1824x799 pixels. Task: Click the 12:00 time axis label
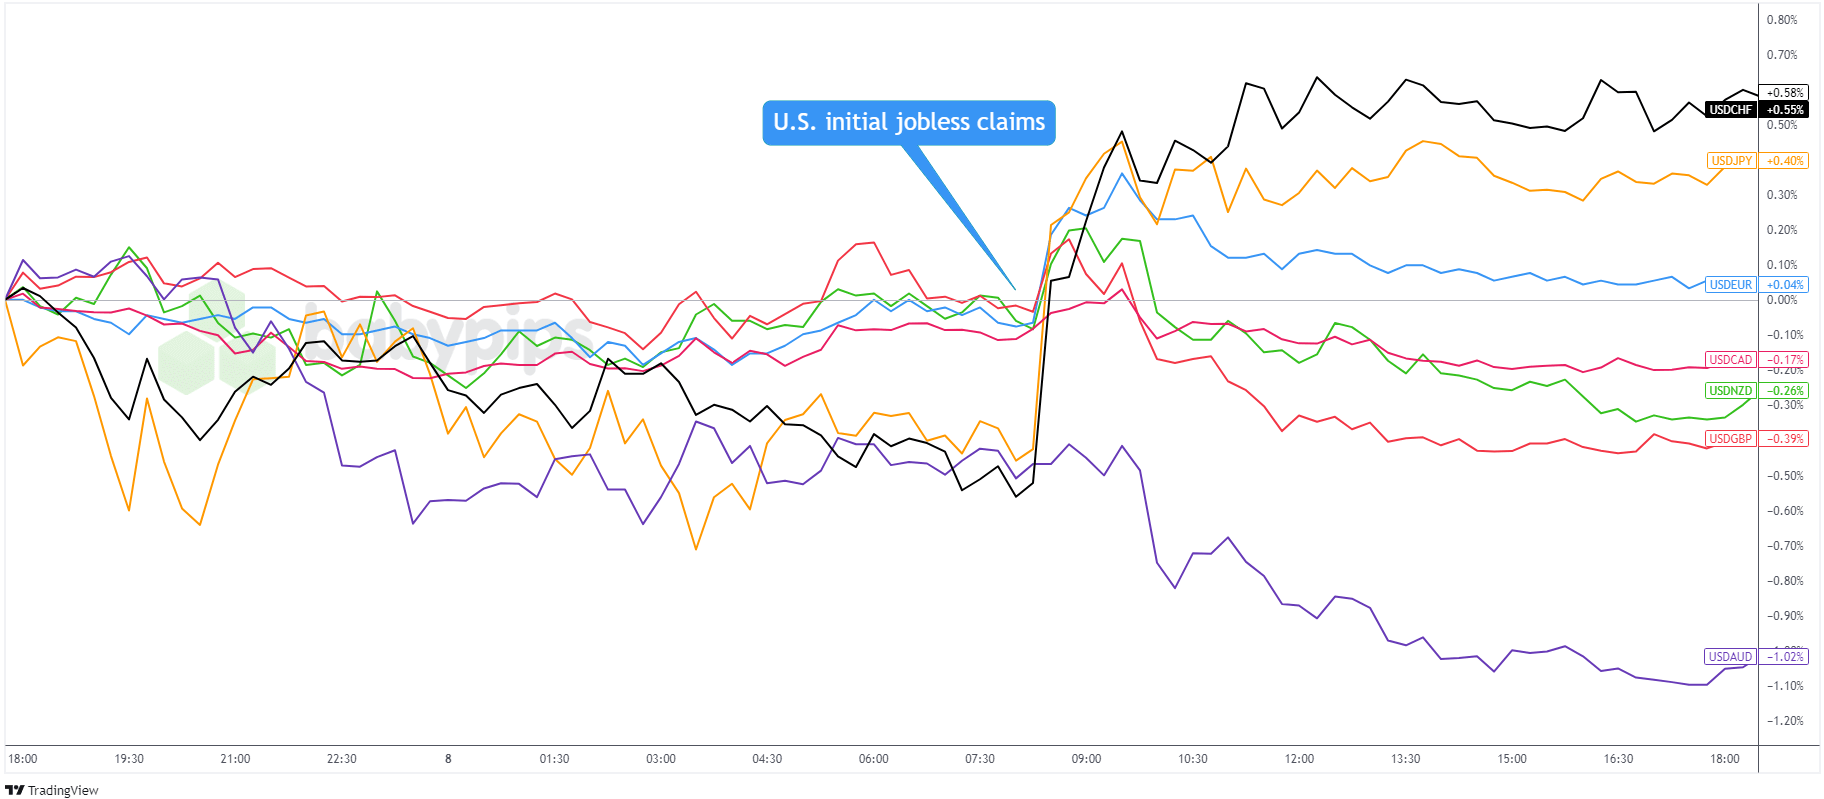click(1299, 759)
